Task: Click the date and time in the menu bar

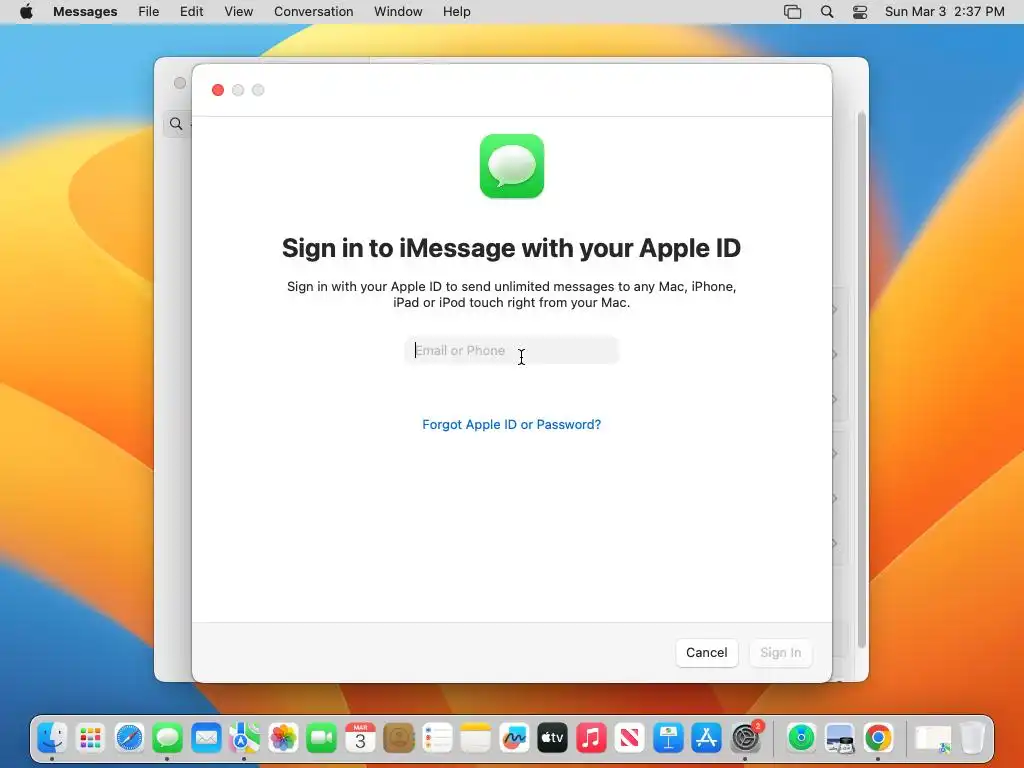Action: (x=944, y=12)
